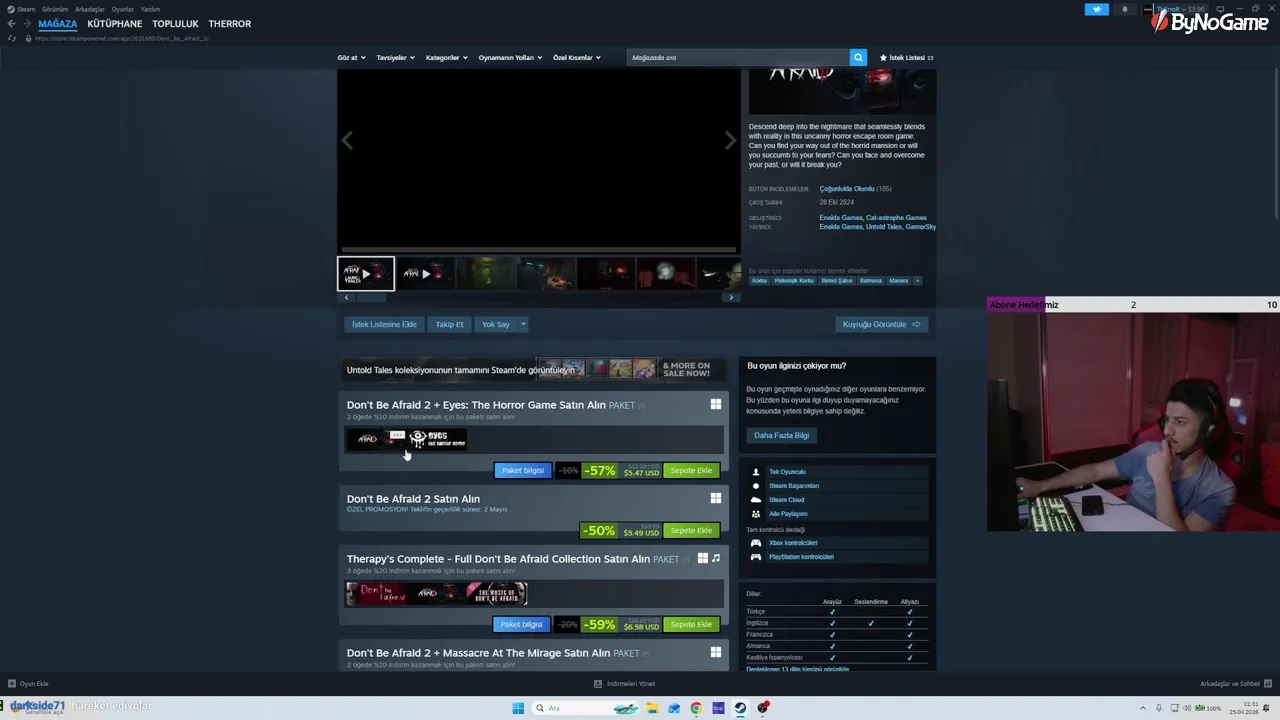Click the microphone icon in system tray
Viewport: 1280px width, 720px height.
click(1159, 708)
